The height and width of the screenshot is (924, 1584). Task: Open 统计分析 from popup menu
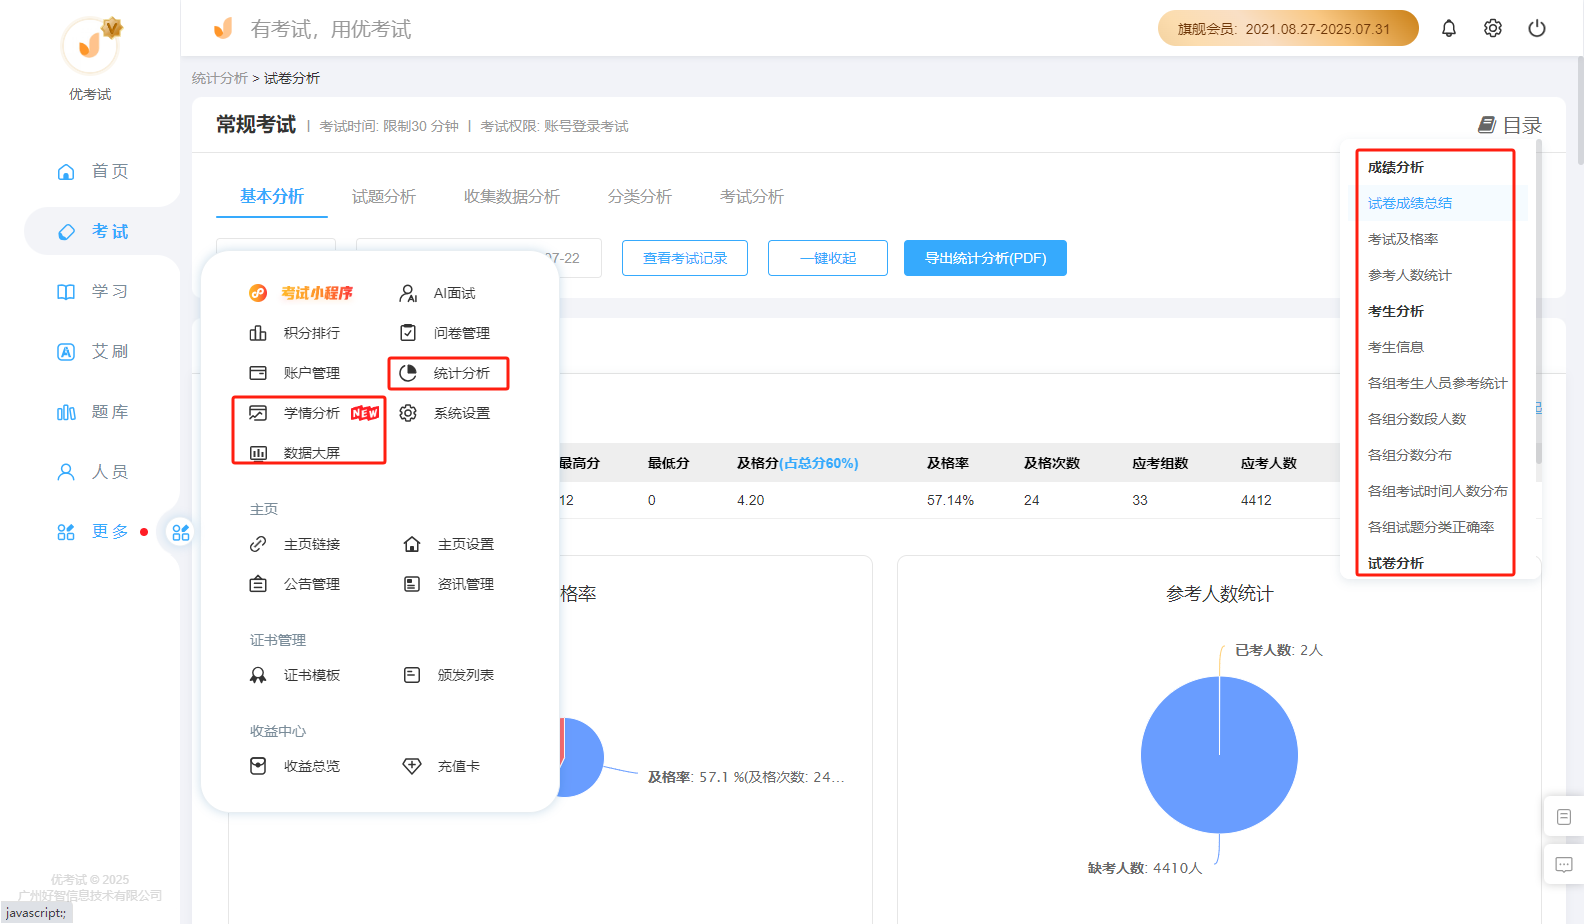coord(445,373)
